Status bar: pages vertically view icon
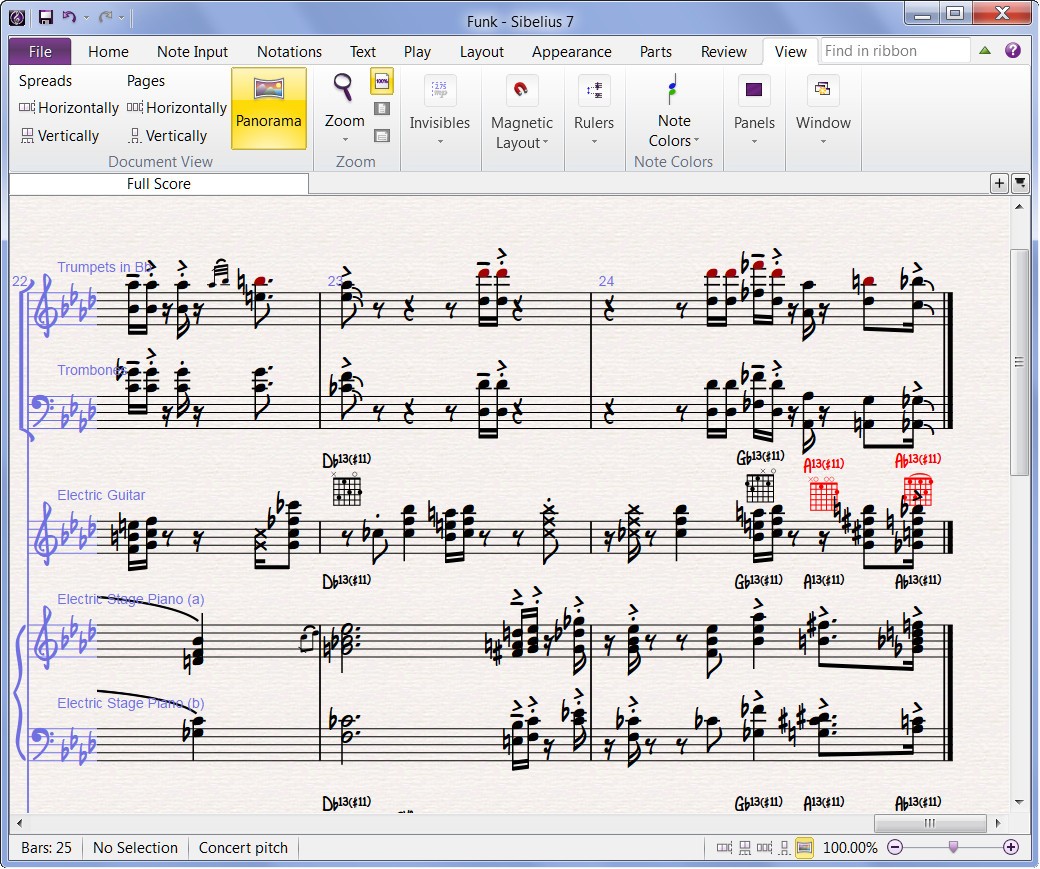The width and height of the screenshot is (1040, 869). pyautogui.click(x=784, y=848)
